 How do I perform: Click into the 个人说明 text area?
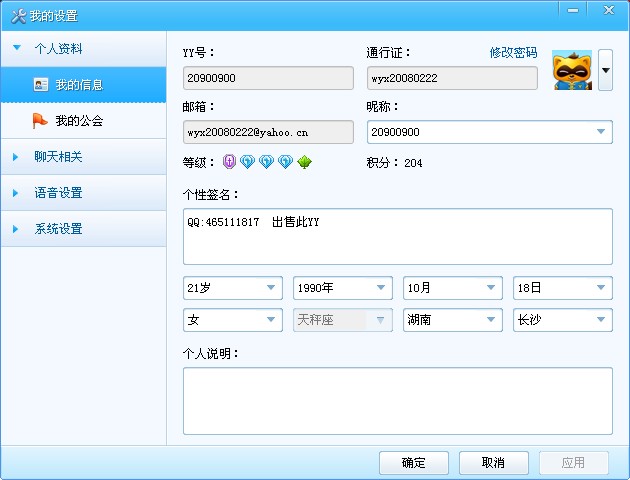tap(398, 401)
